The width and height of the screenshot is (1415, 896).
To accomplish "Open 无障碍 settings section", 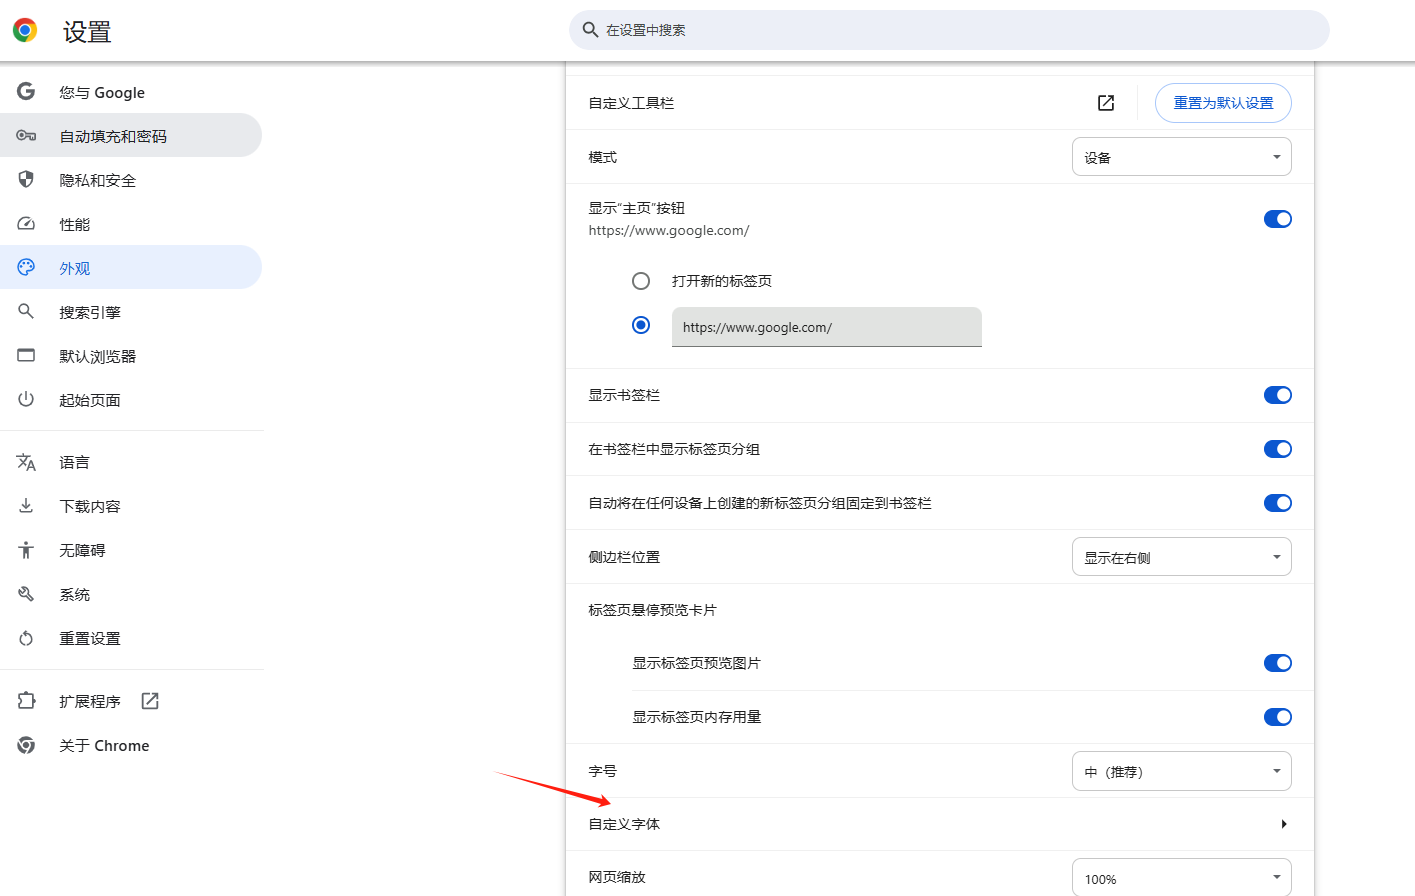I will 131,550.
